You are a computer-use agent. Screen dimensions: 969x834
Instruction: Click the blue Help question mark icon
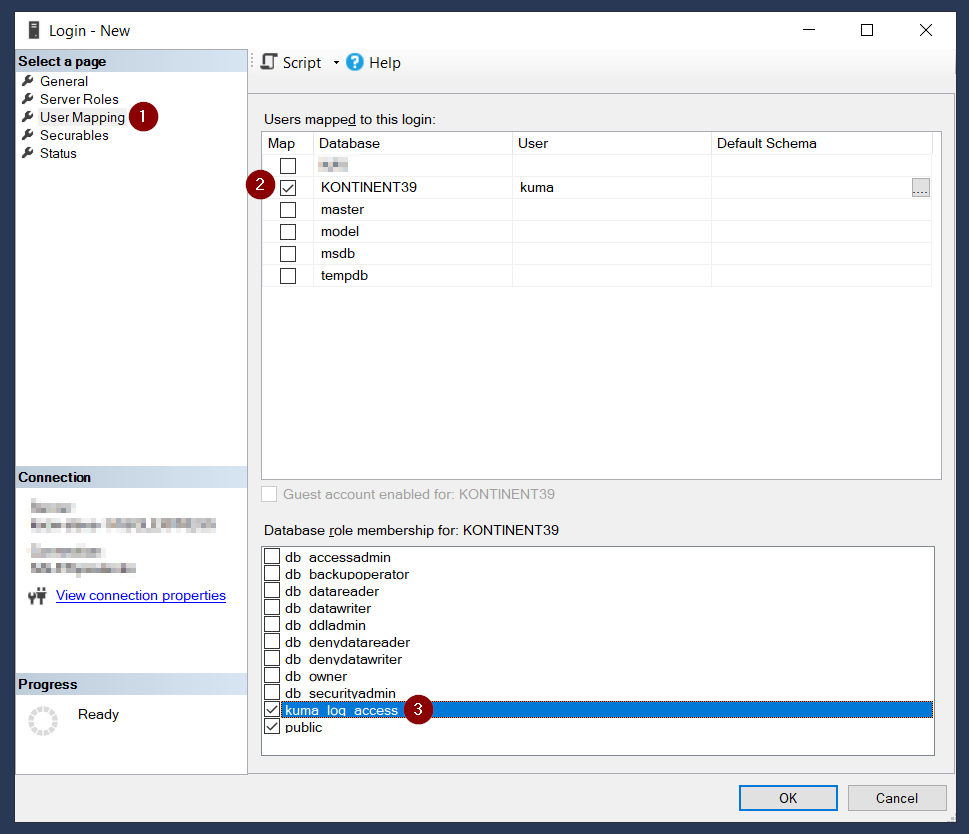[x=355, y=62]
